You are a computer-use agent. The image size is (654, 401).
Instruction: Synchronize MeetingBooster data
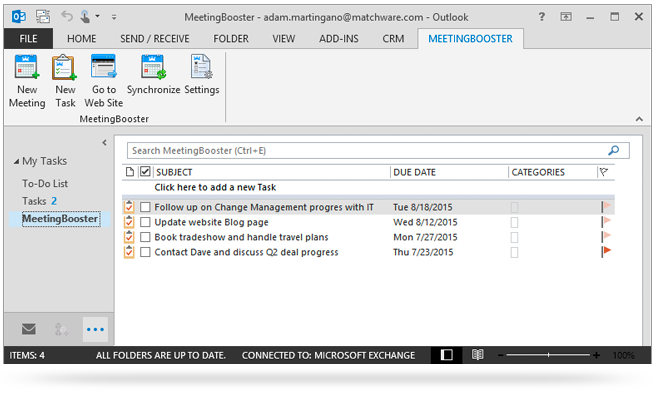point(153,75)
